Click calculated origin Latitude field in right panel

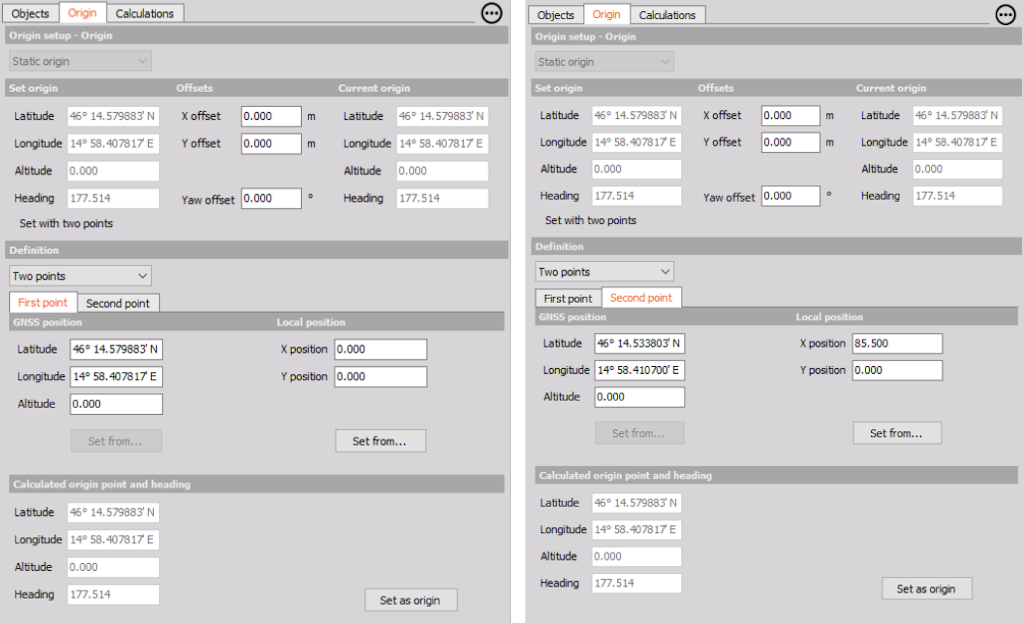(x=637, y=503)
